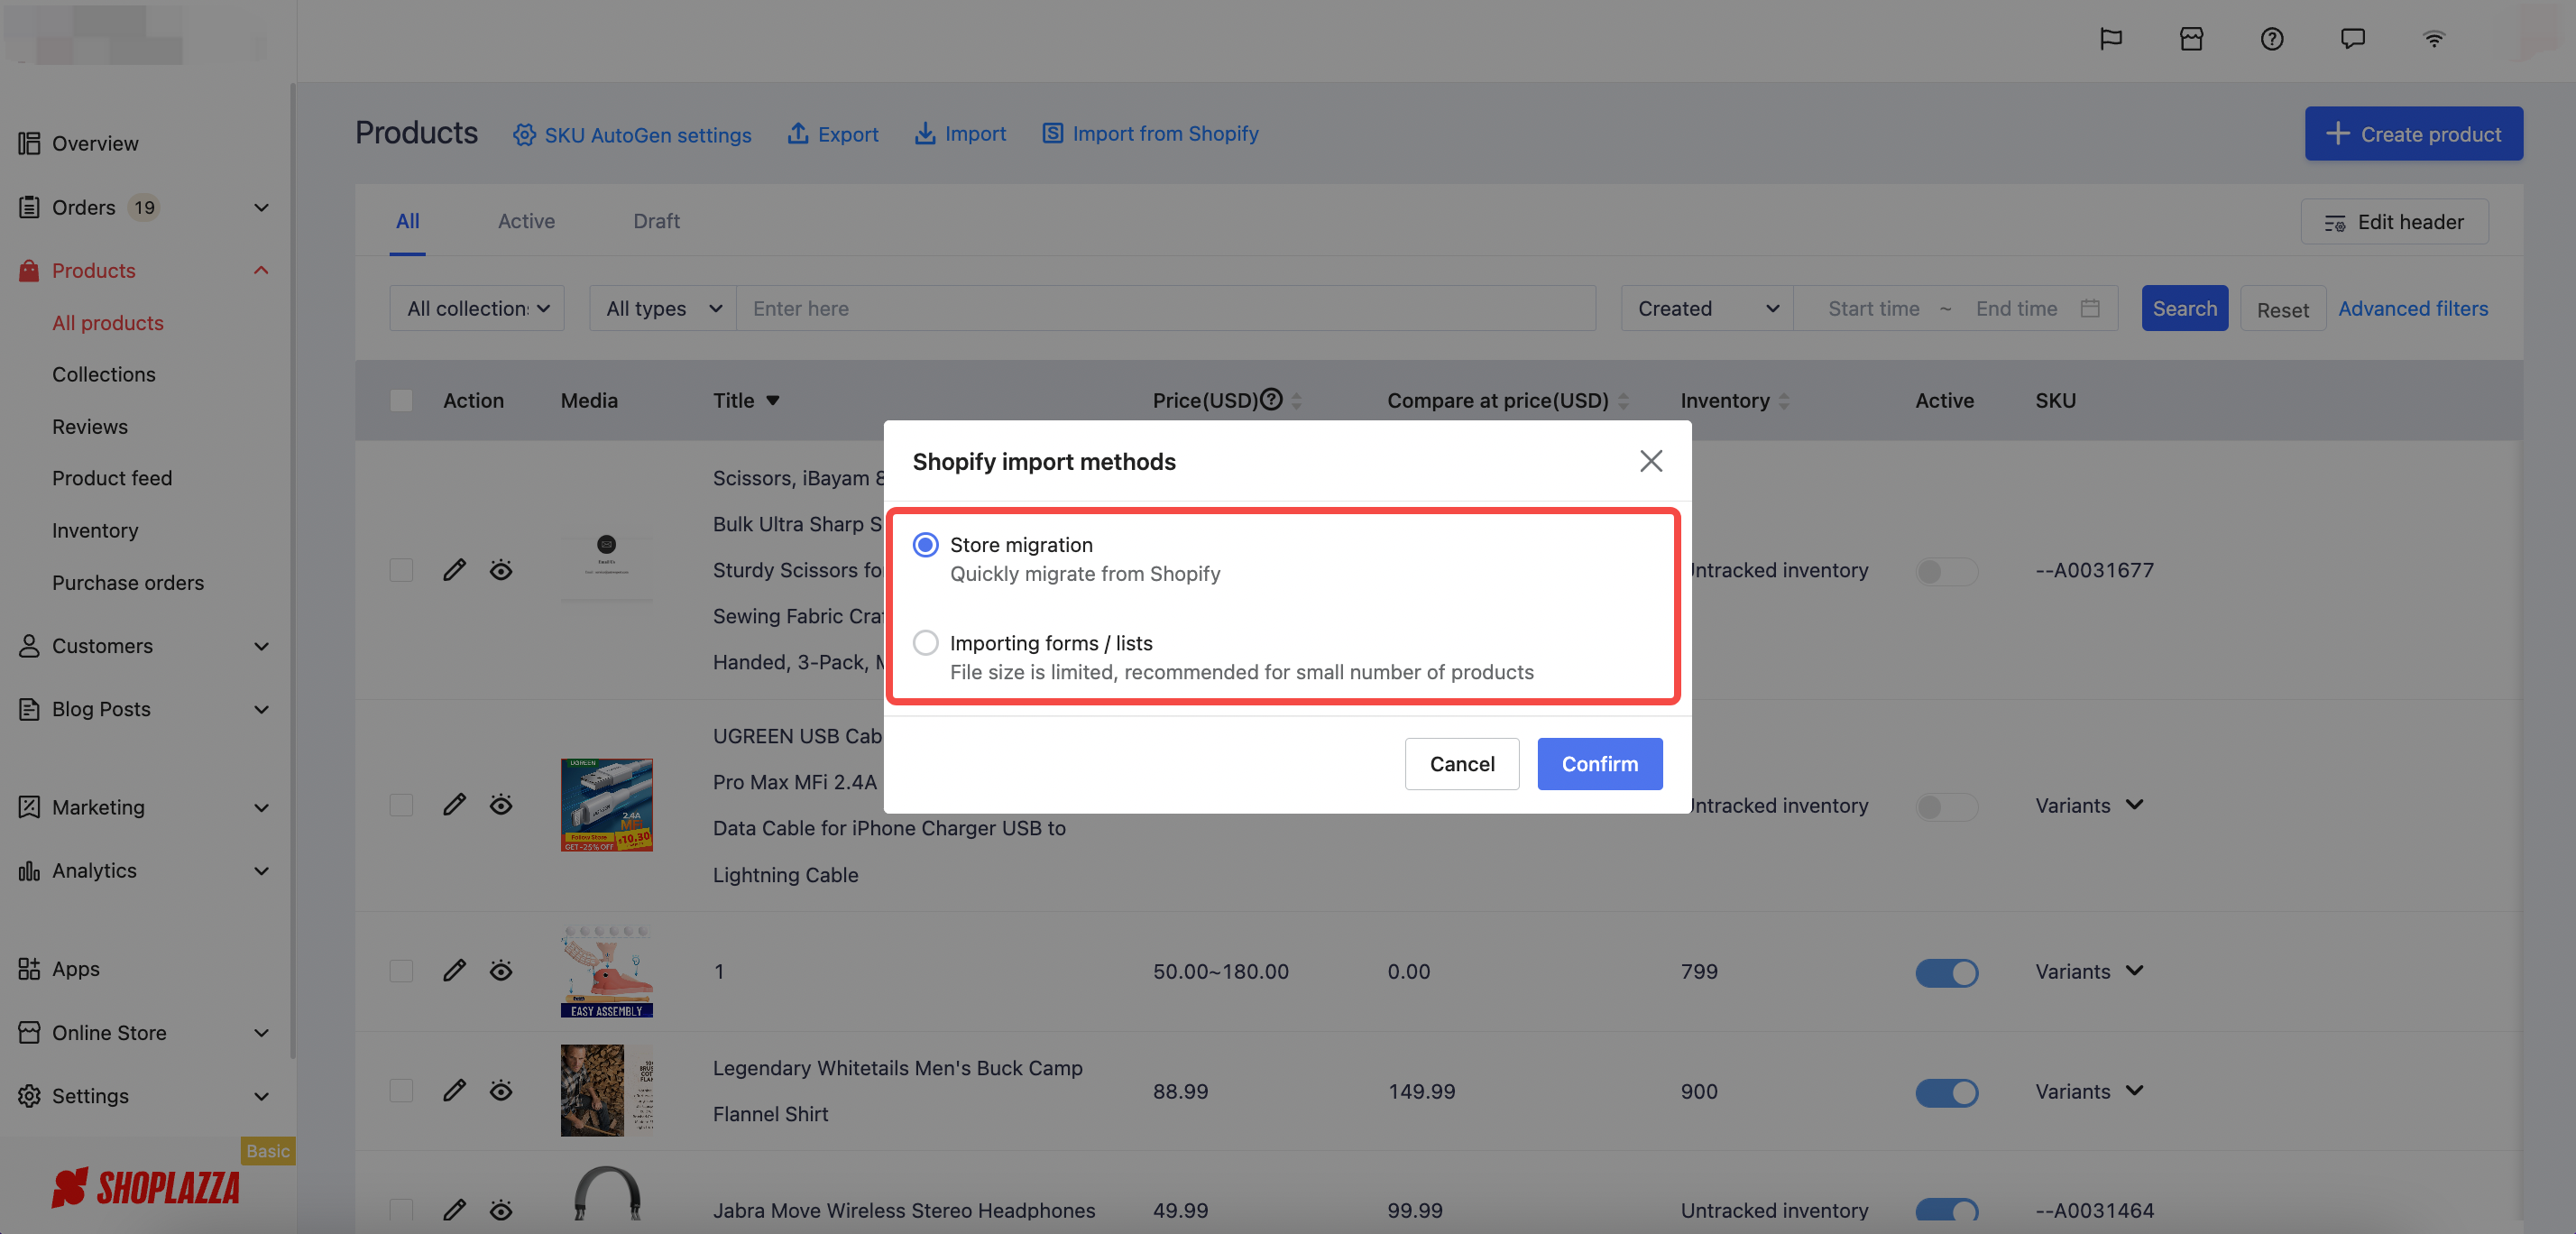Open the All types dropdown

[x=663, y=308]
